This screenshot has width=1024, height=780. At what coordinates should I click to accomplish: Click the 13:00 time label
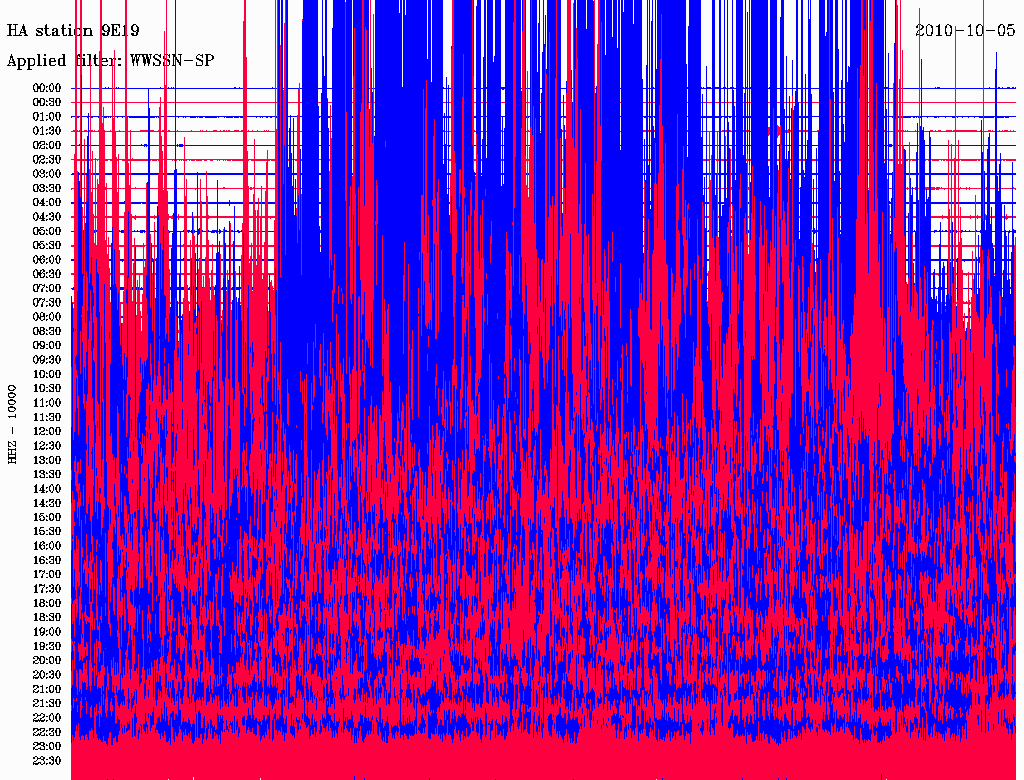pyautogui.click(x=47, y=461)
